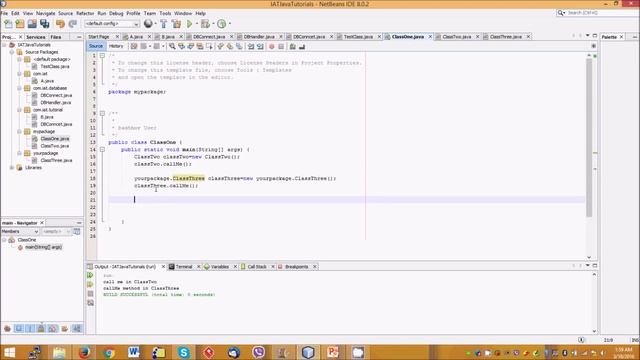The width and height of the screenshot is (640, 360).
Task: Expand the Libraries tree node
Action: (12, 168)
